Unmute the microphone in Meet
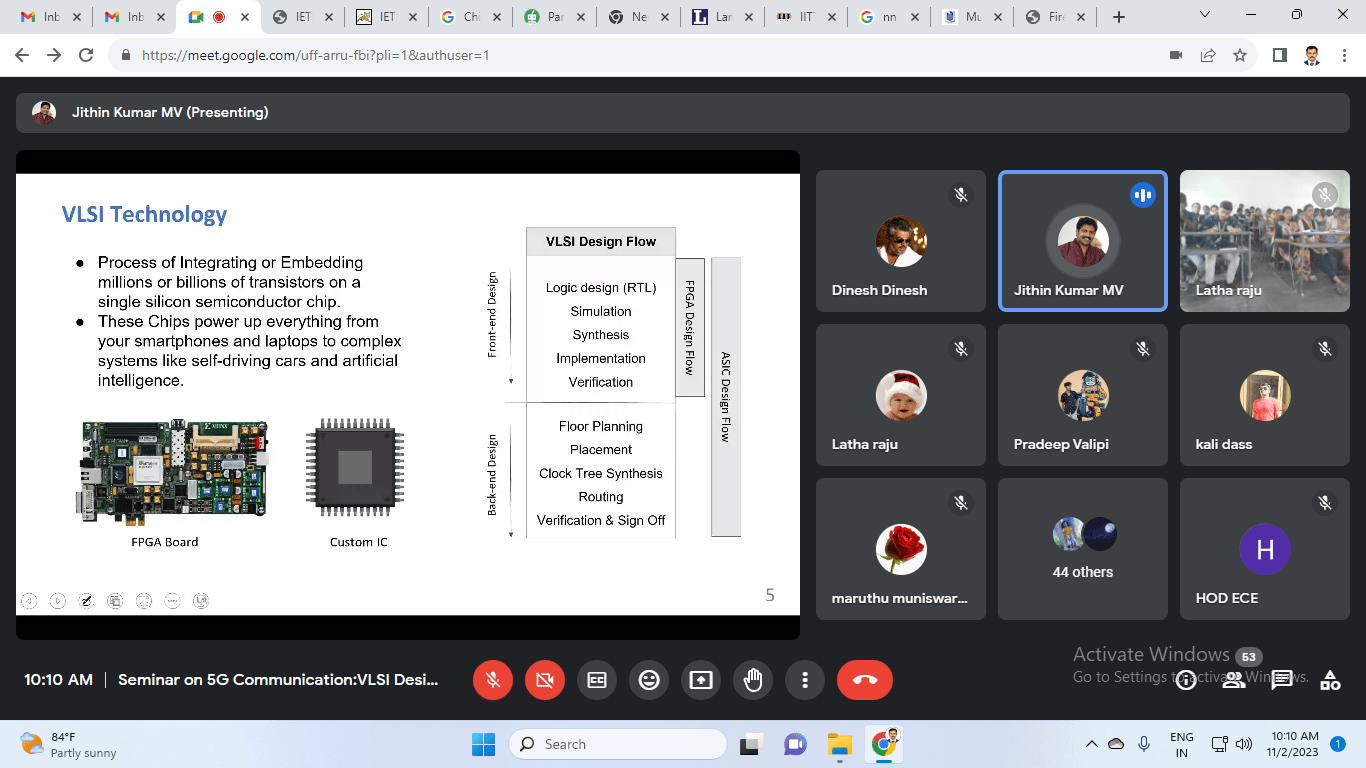 [493, 680]
